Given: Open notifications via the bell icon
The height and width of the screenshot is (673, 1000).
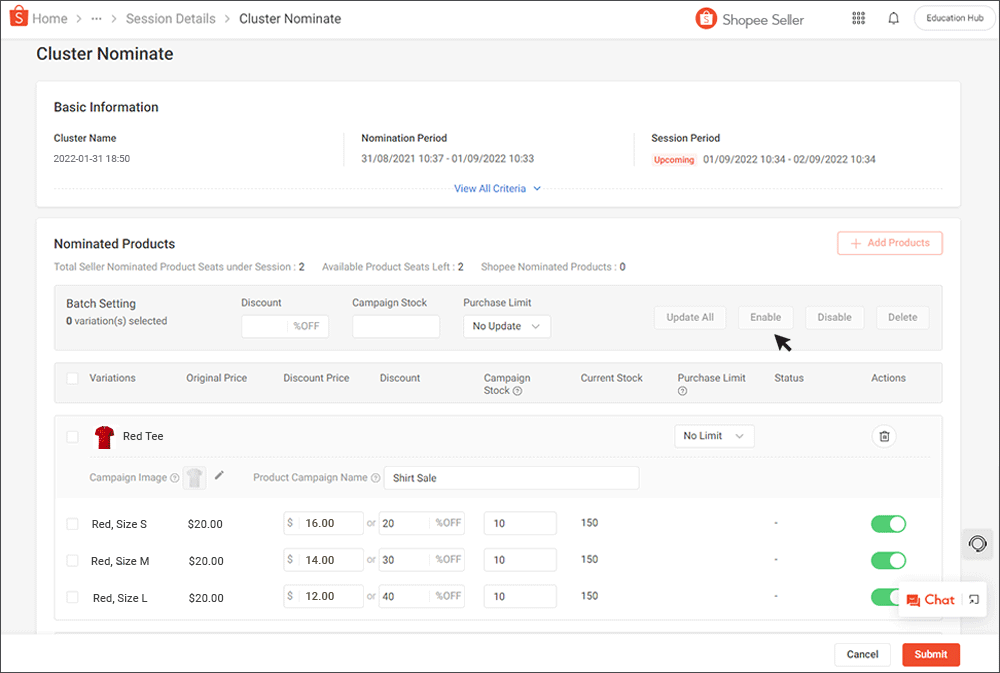Looking at the screenshot, I should pyautogui.click(x=893, y=18).
